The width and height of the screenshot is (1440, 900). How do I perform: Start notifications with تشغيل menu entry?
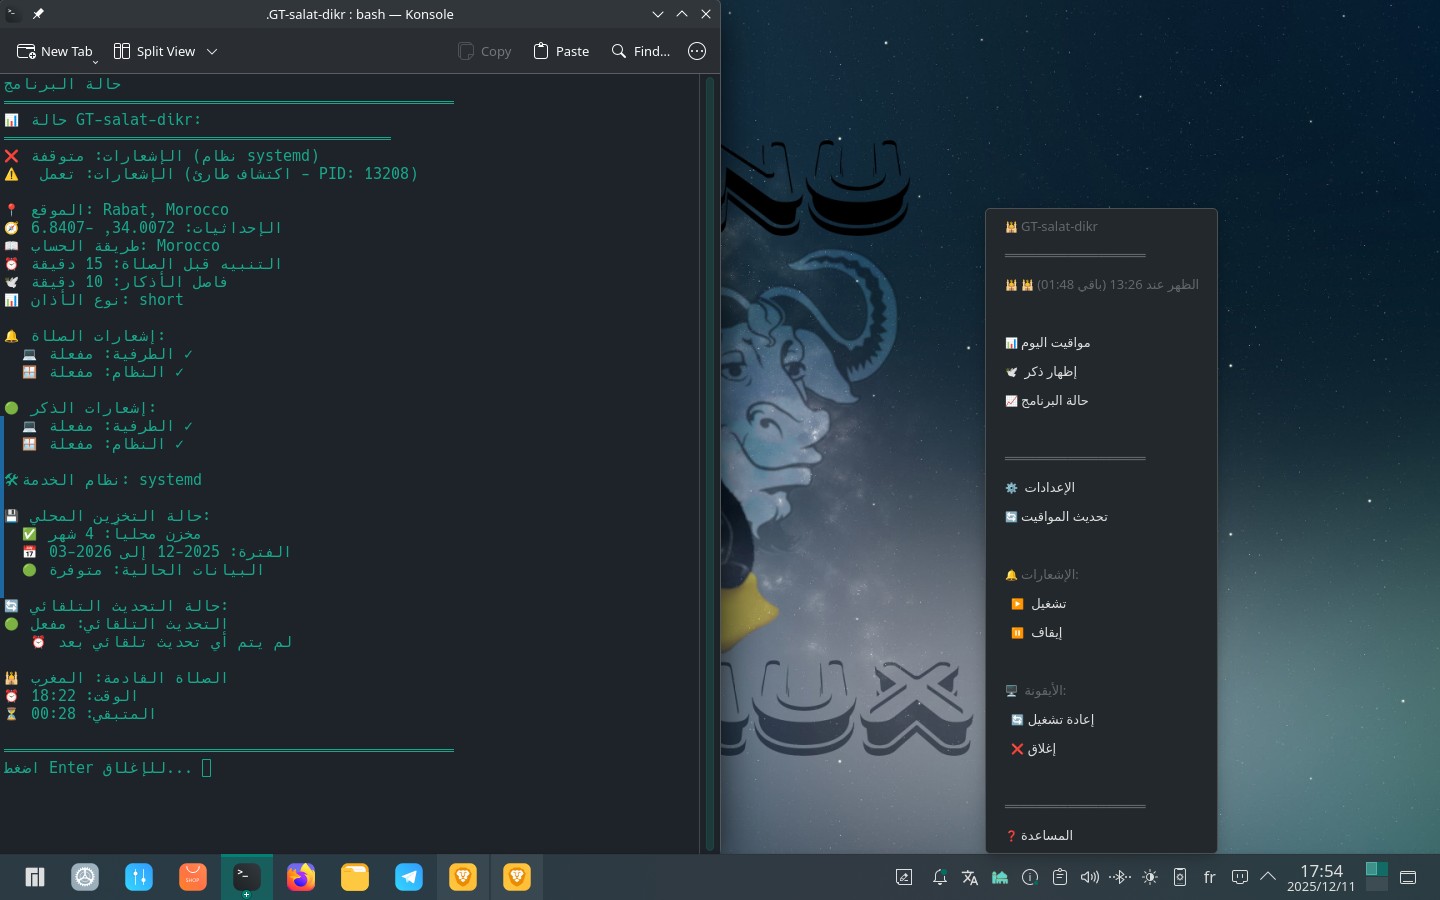(1047, 604)
